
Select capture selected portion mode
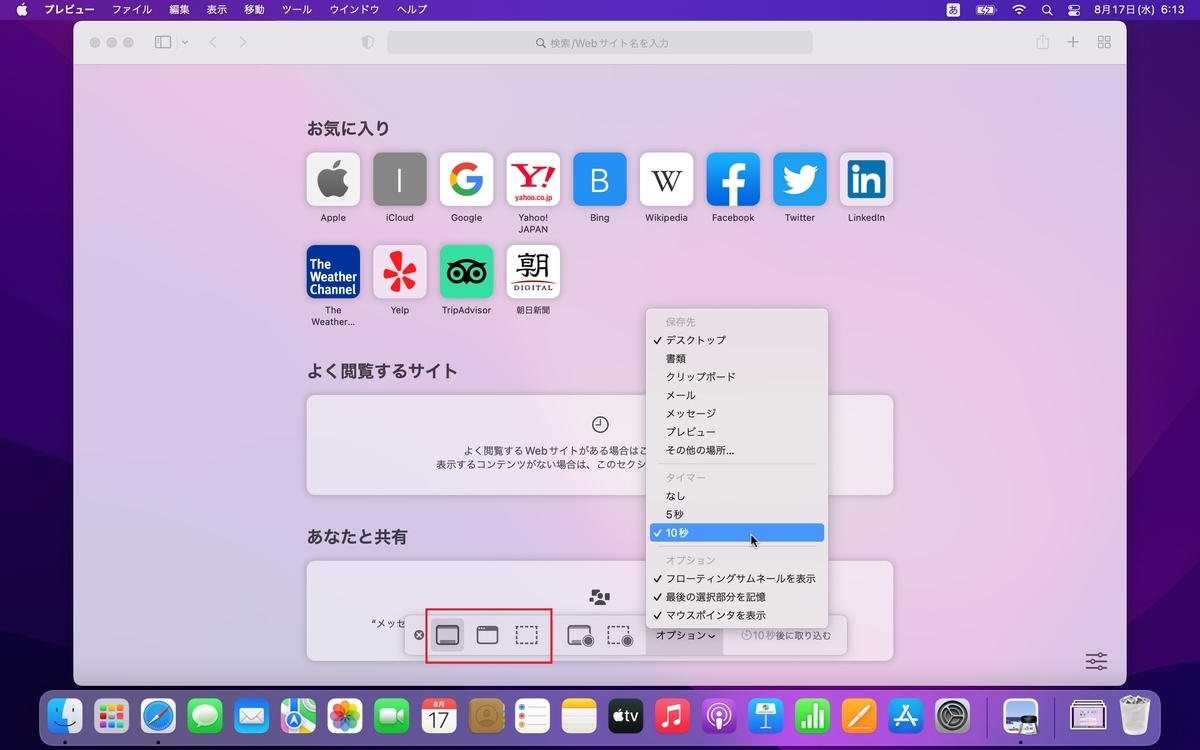pyautogui.click(x=527, y=635)
